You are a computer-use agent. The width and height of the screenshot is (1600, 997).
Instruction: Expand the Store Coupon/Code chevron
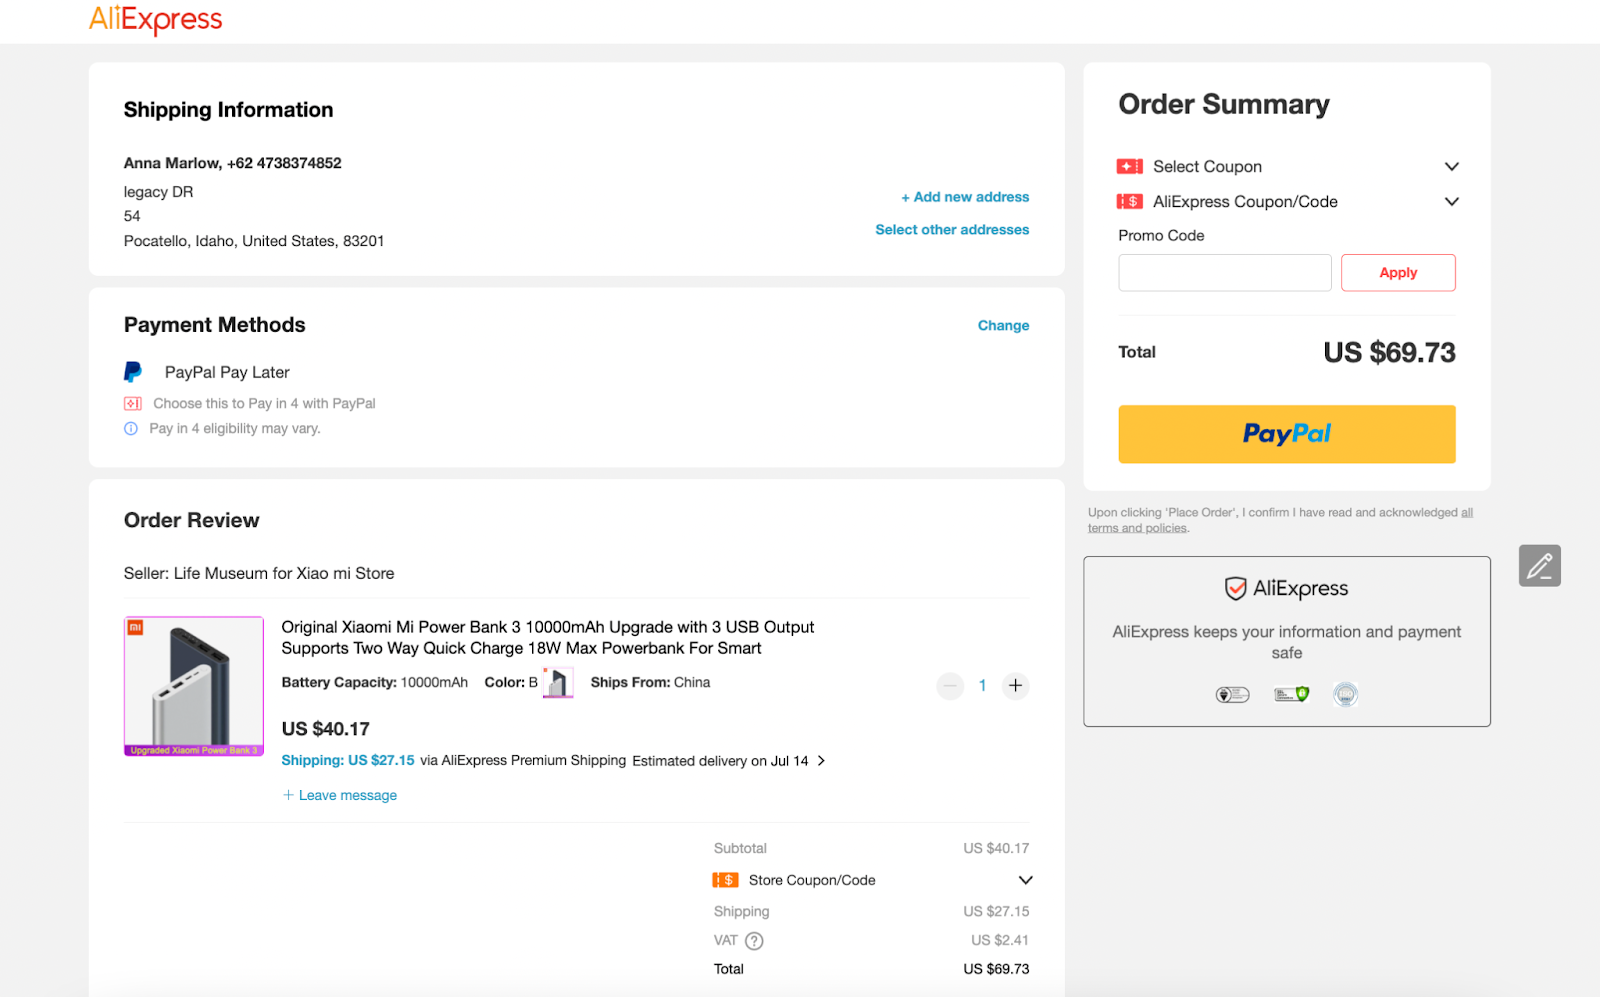[x=1025, y=880]
